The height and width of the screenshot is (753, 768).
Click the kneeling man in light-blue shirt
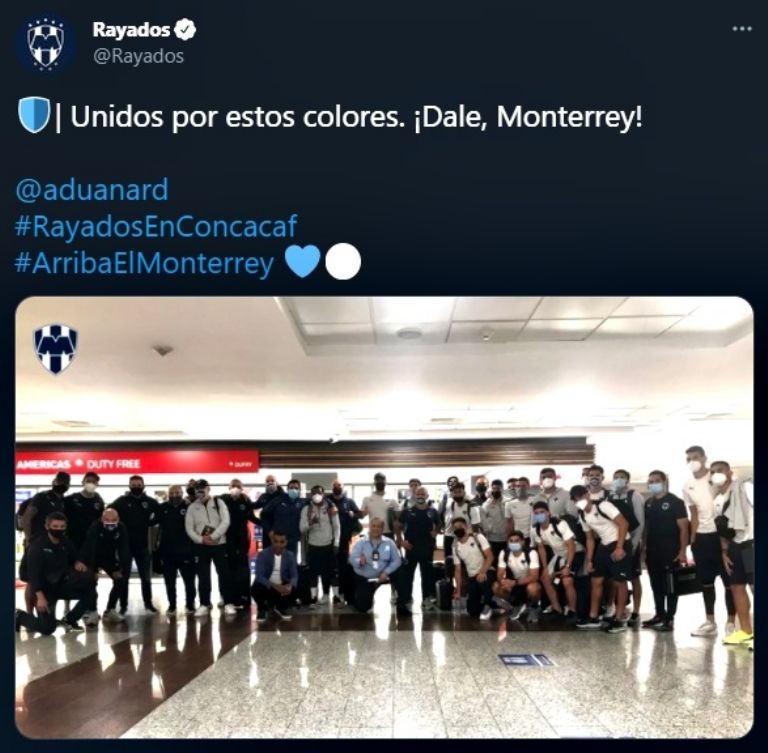coord(375,563)
